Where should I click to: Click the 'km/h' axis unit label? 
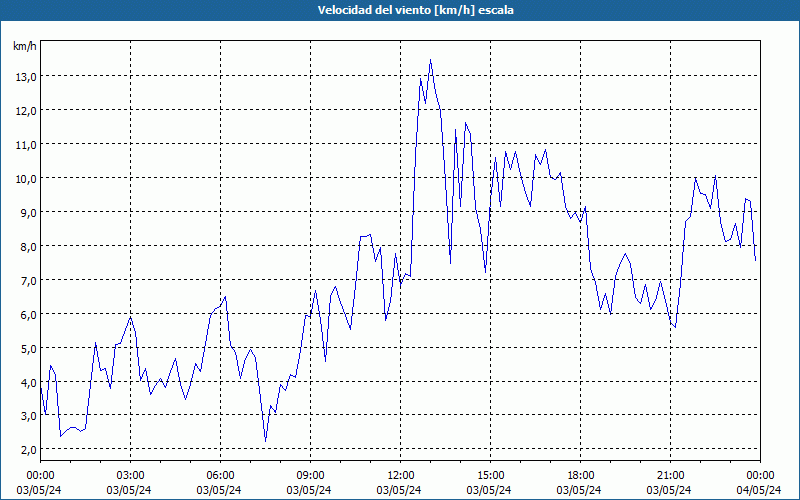point(25,46)
